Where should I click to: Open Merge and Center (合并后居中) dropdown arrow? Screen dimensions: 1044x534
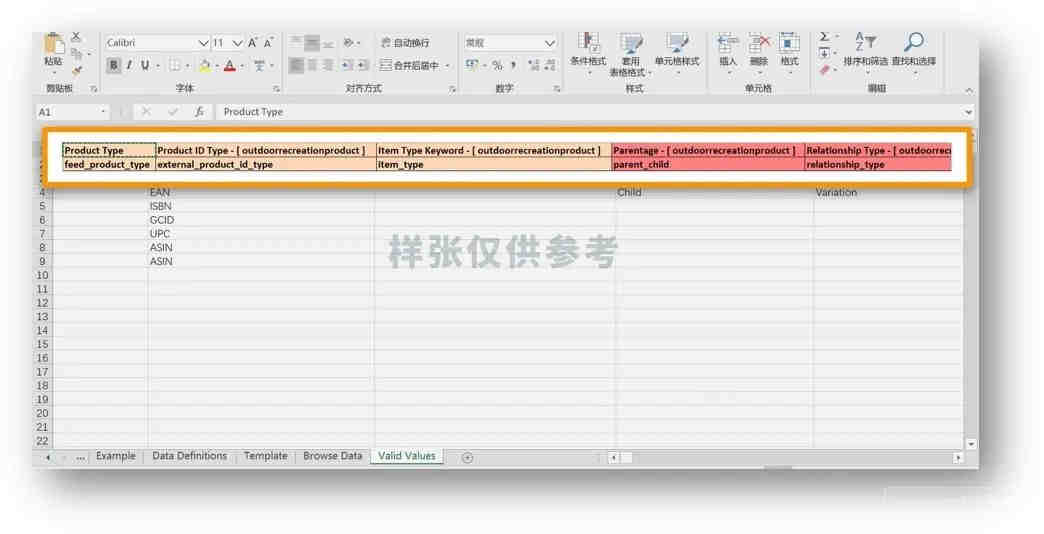(447, 65)
